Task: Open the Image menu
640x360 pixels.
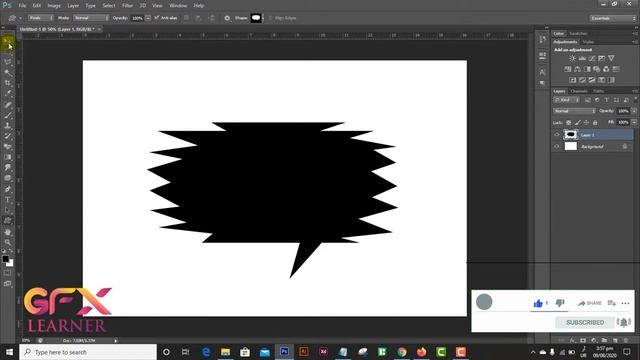Action: 54,6
